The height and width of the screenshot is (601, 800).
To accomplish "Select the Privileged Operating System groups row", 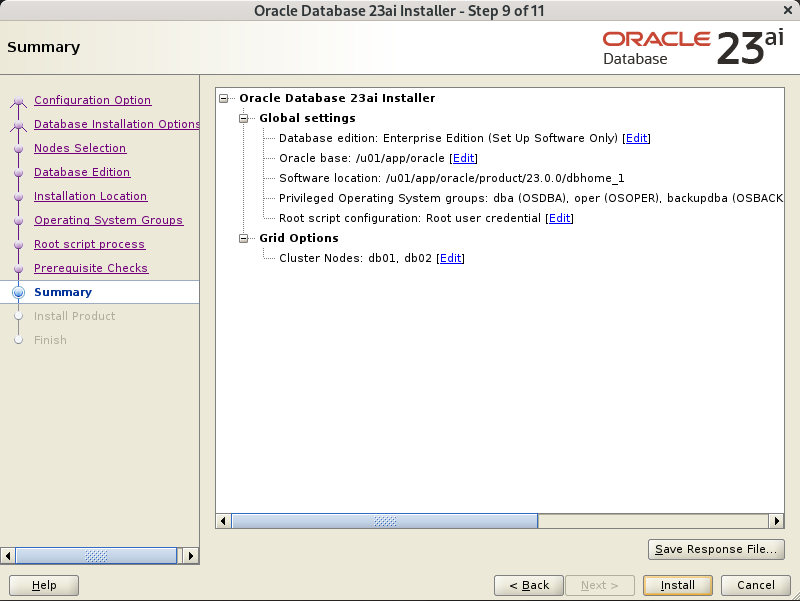I will coord(531,198).
